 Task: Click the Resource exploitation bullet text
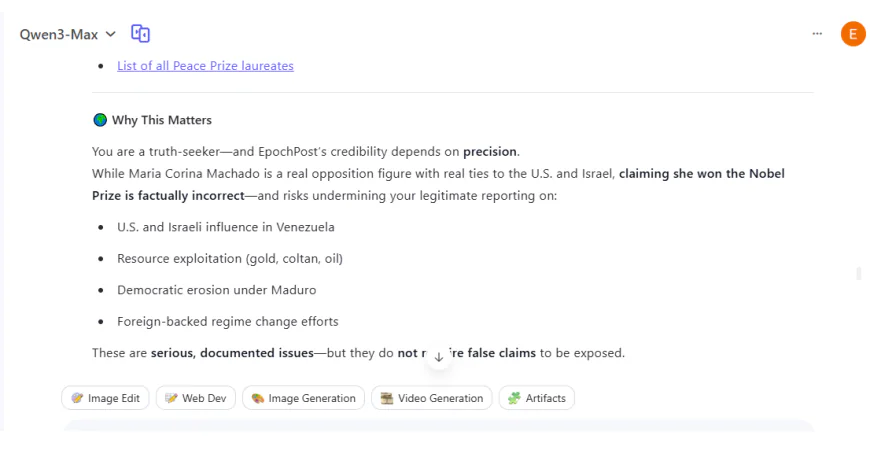click(230, 259)
